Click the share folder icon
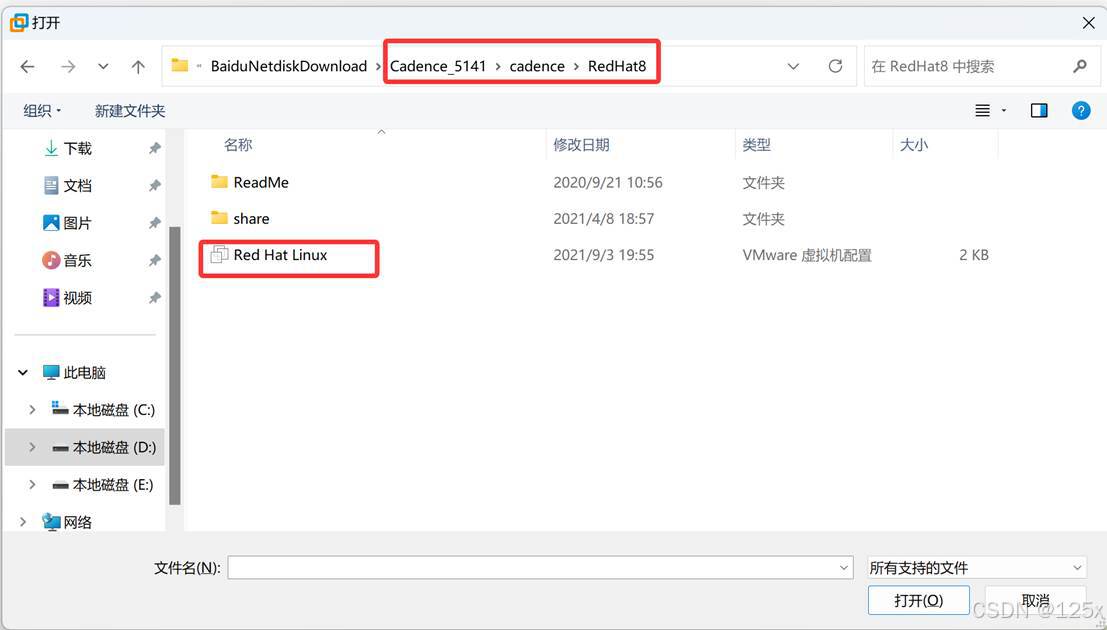 pos(220,218)
